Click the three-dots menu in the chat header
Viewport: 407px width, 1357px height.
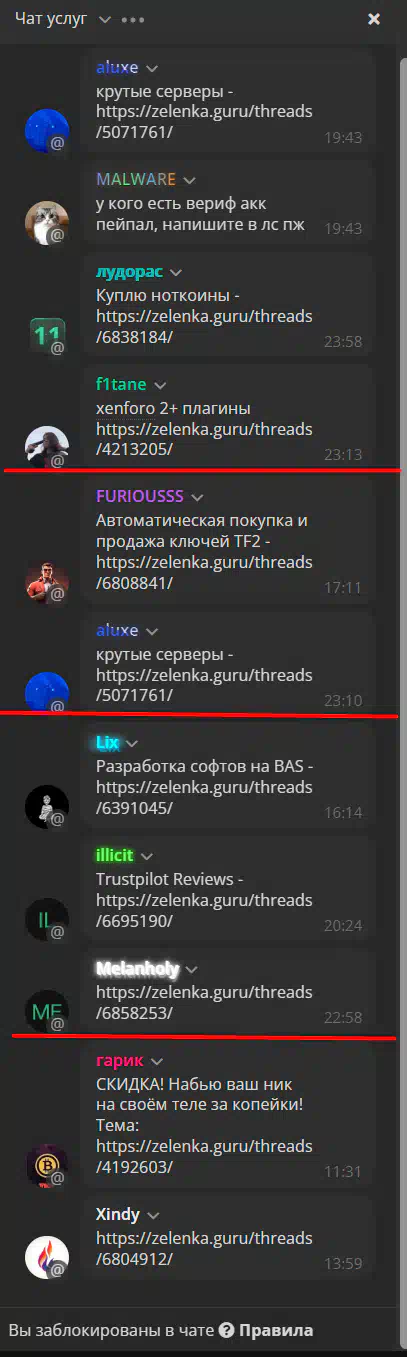point(132,19)
